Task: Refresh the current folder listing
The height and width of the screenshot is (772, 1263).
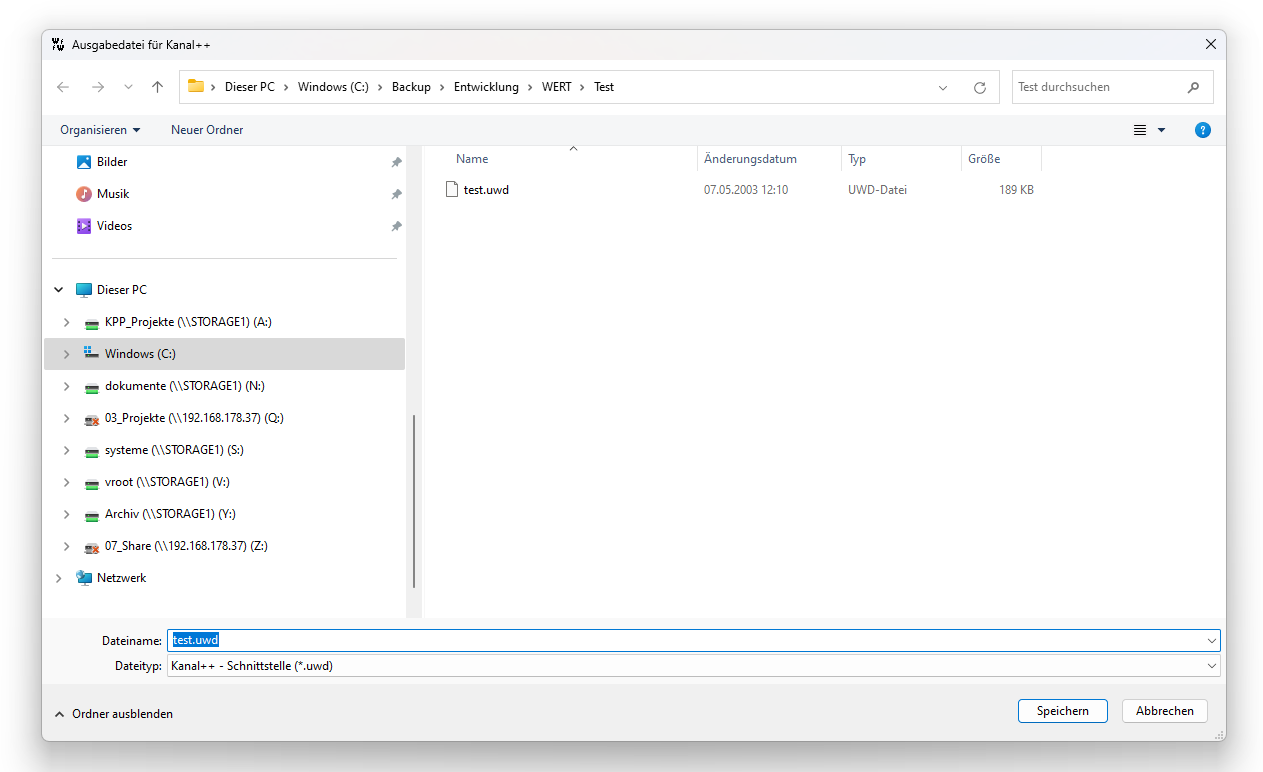Action: coord(980,87)
